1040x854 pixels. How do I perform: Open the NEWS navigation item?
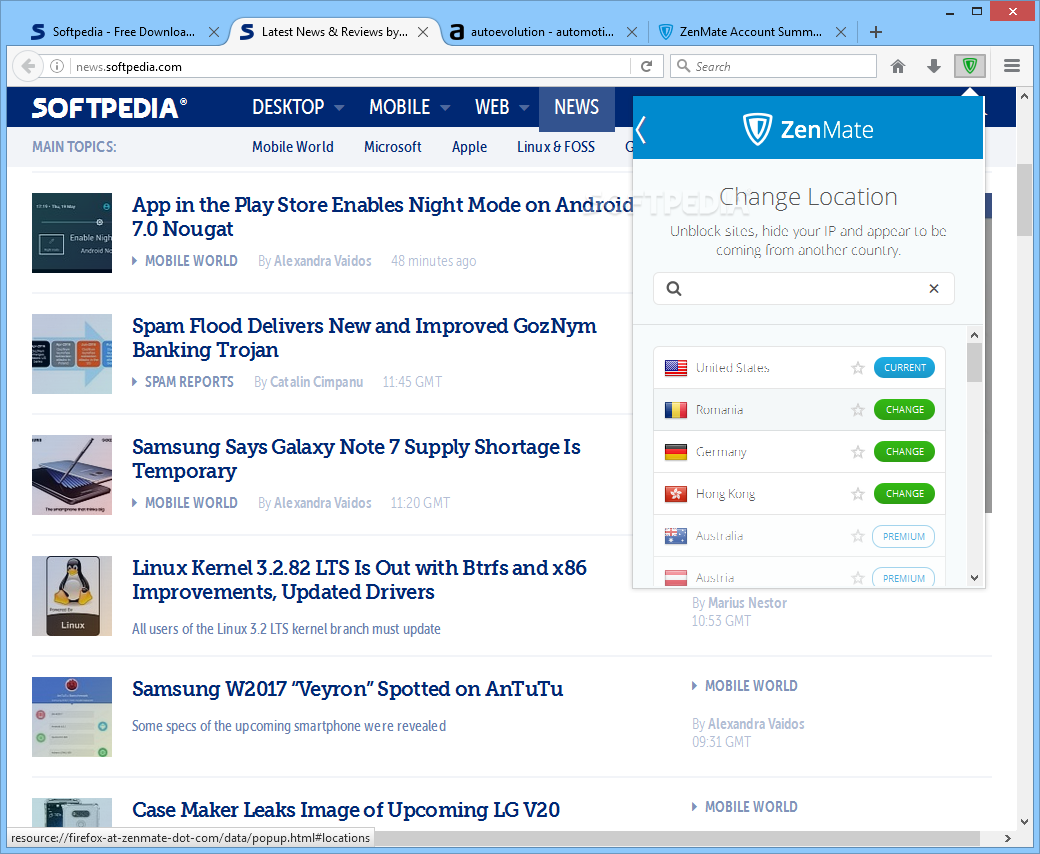point(576,107)
